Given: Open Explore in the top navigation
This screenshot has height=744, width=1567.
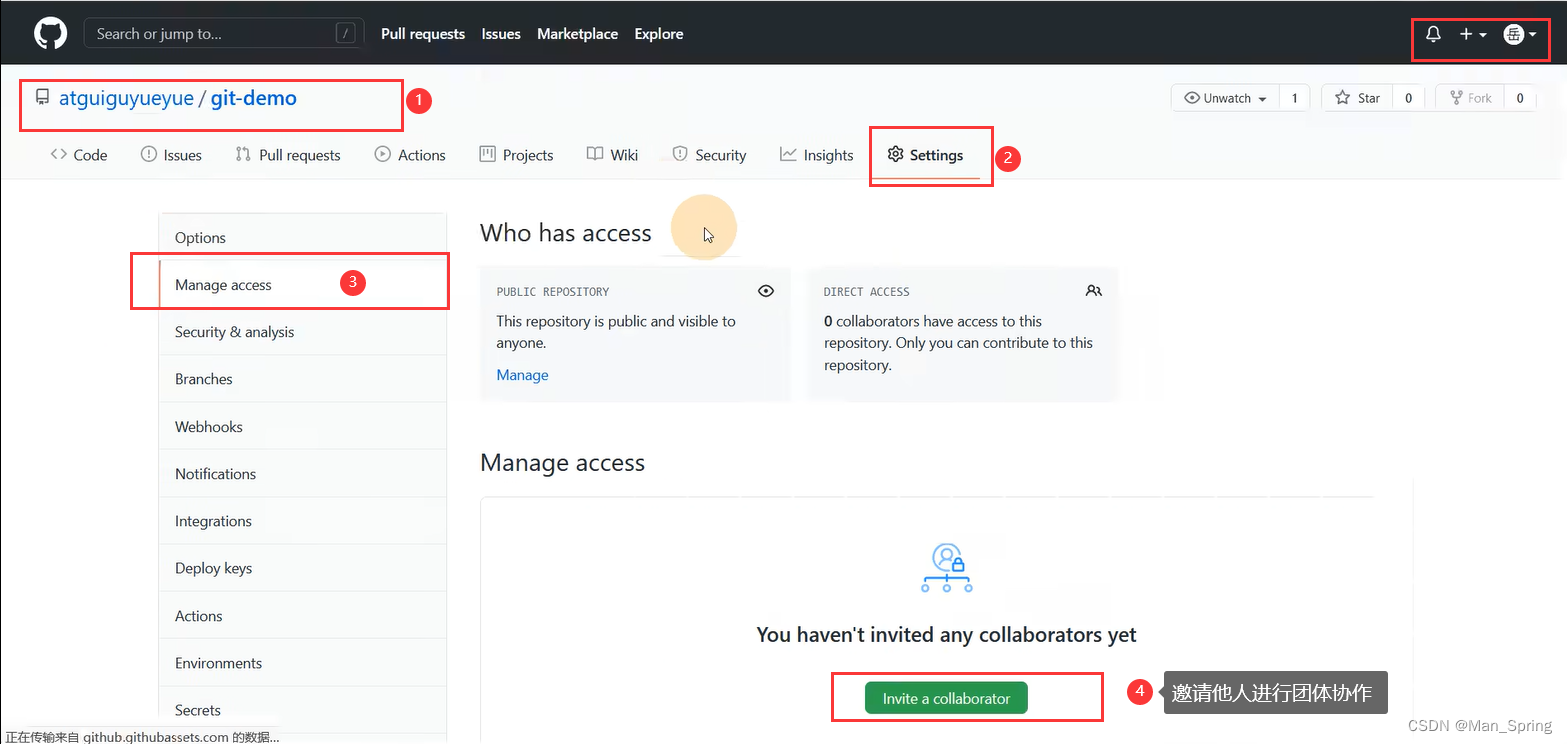Looking at the screenshot, I should (659, 34).
